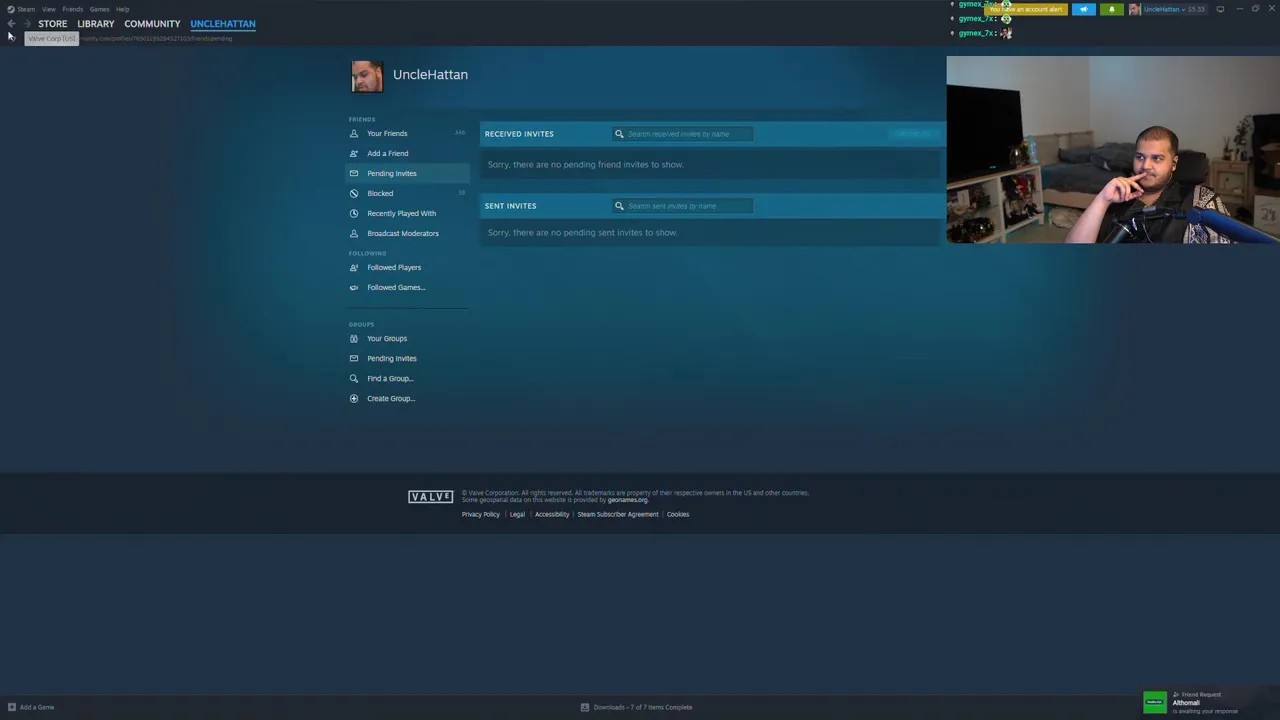Open Recently Played With
Screen dimensions: 1280x720
[x=401, y=213]
